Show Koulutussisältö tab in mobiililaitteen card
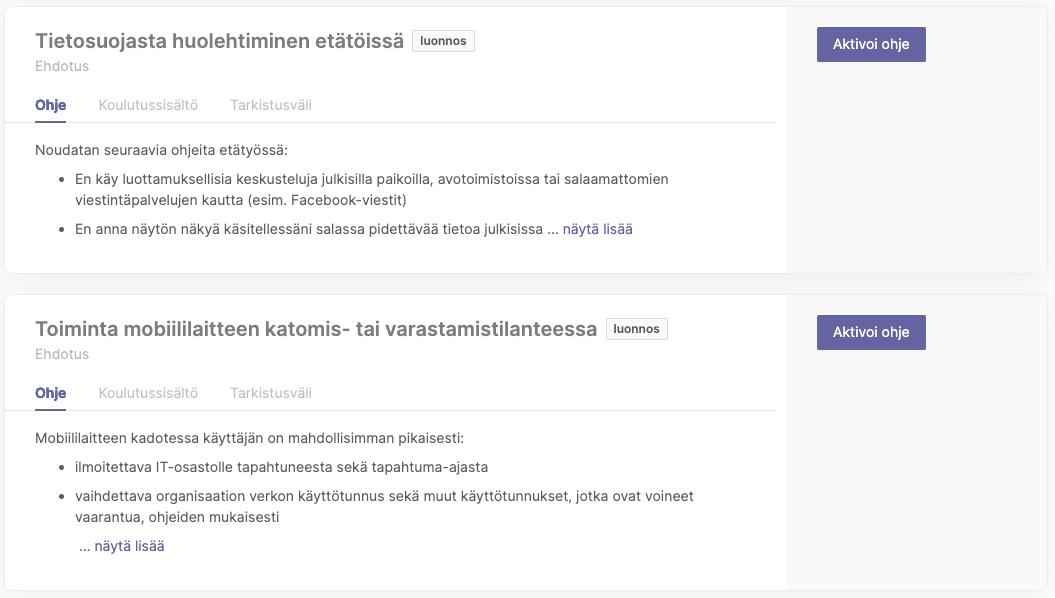Image resolution: width=1055 pixels, height=598 pixels. [148, 393]
